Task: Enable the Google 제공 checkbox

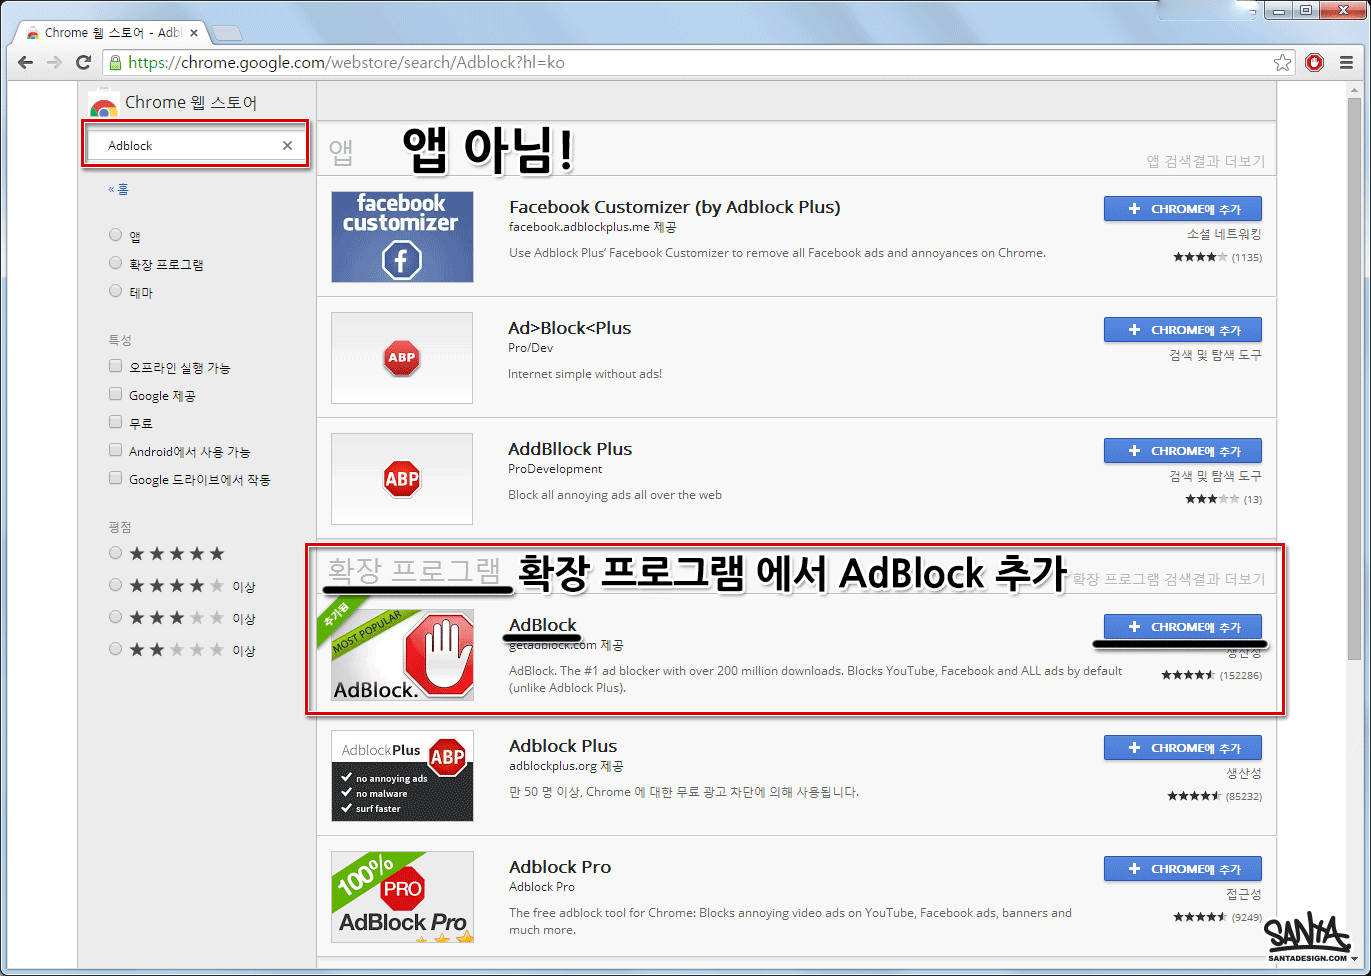Action: click(x=116, y=394)
